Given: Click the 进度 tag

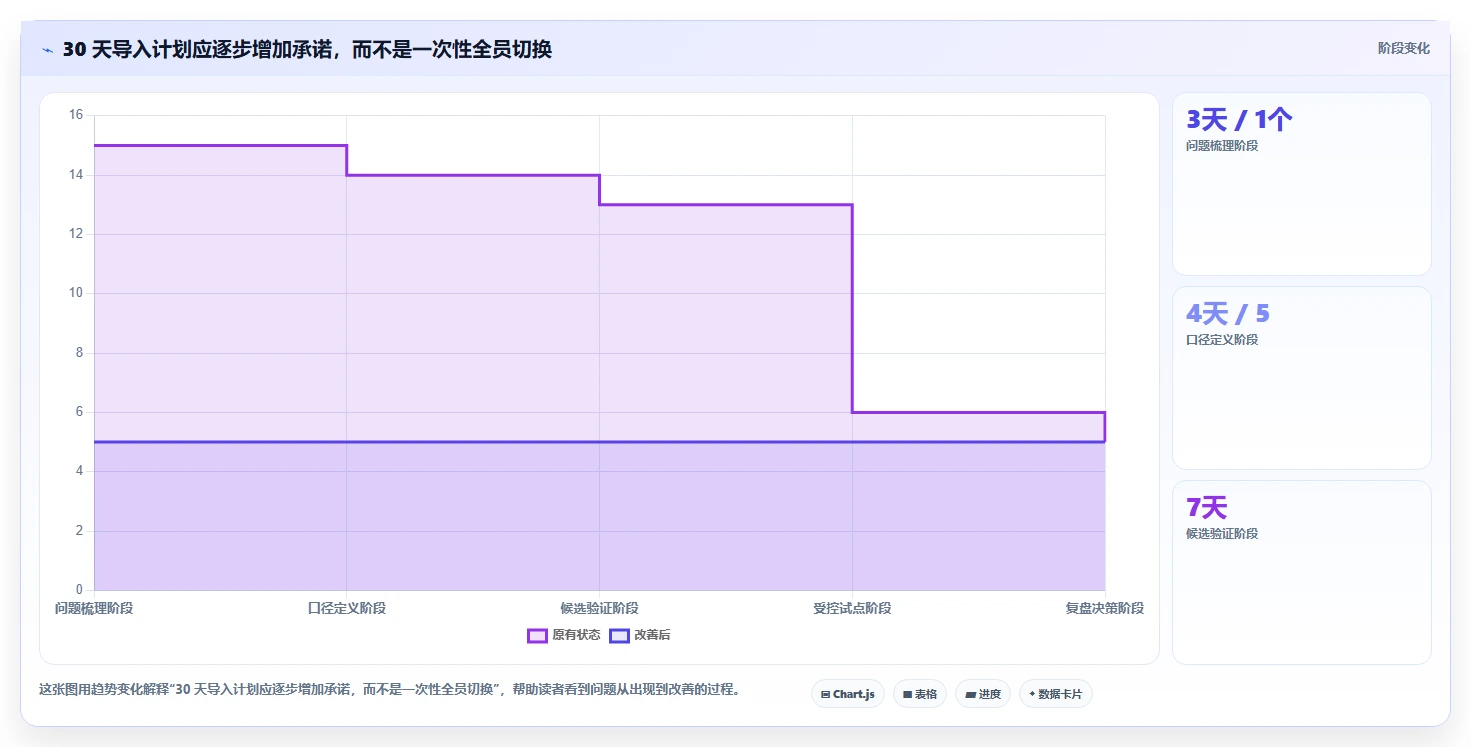Looking at the screenshot, I should 983,694.
